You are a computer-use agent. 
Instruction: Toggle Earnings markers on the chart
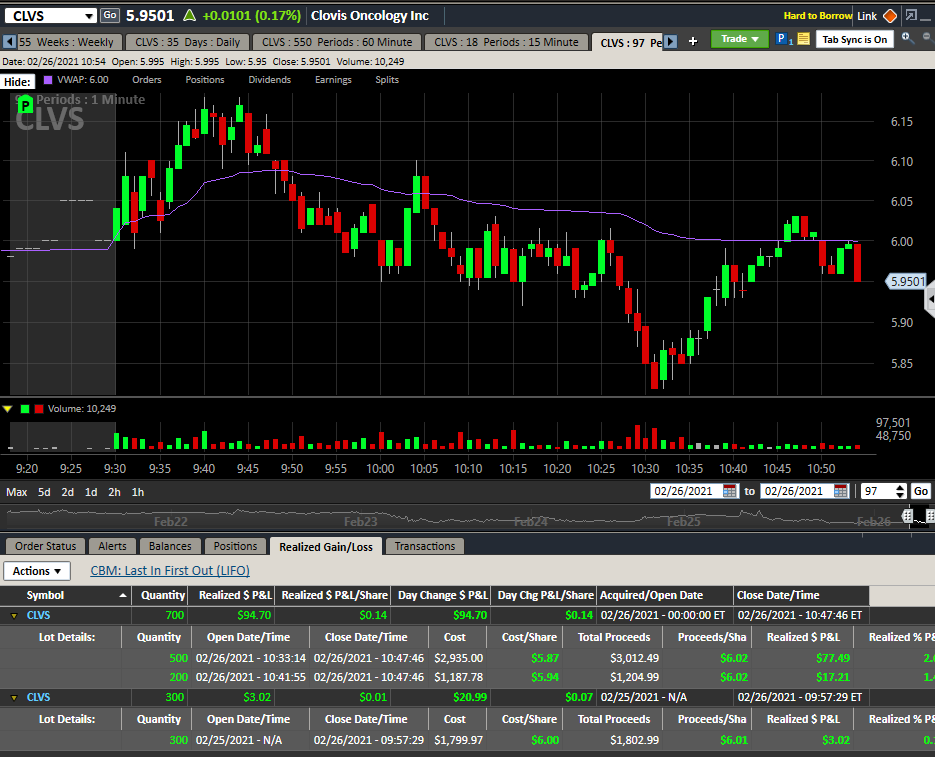pyautogui.click(x=333, y=80)
